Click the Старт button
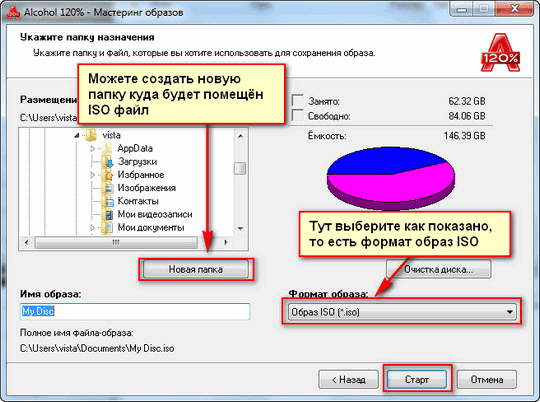Viewport: 540px width, 402px height. coord(417,380)
